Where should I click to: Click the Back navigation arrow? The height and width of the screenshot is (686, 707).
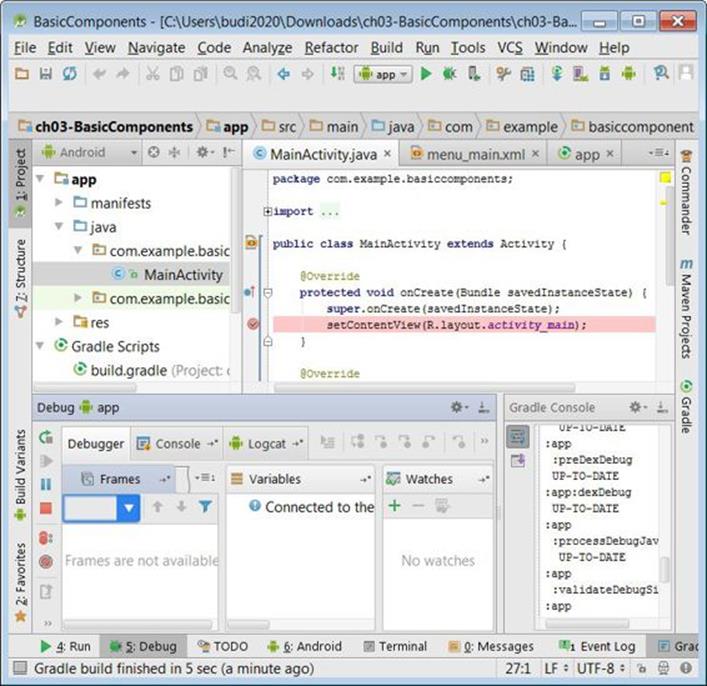283,73
